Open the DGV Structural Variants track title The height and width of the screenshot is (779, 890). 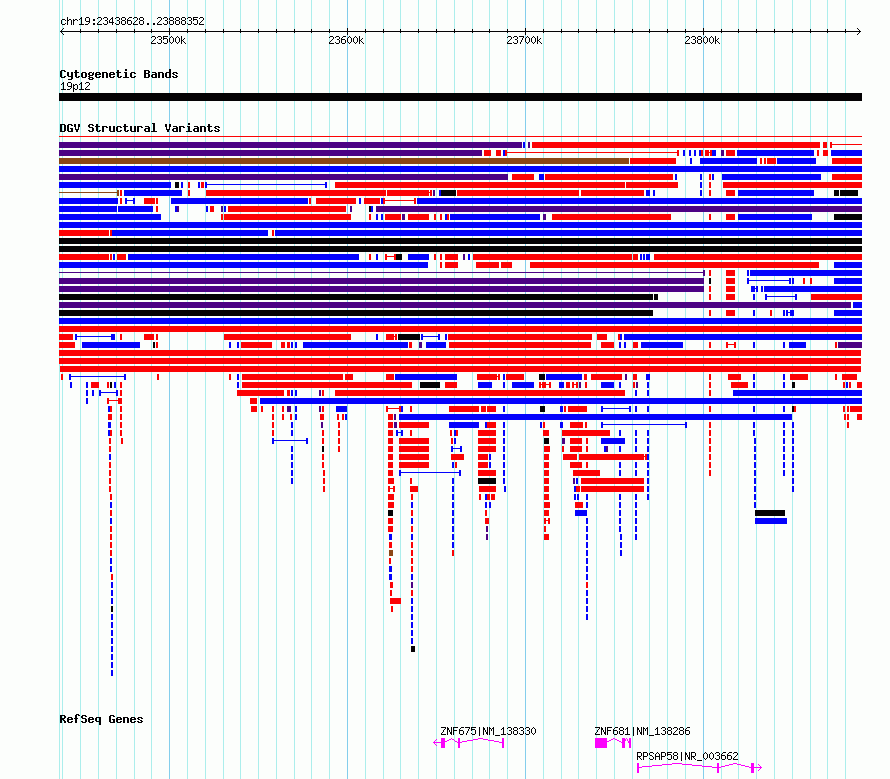click(140, 128)
